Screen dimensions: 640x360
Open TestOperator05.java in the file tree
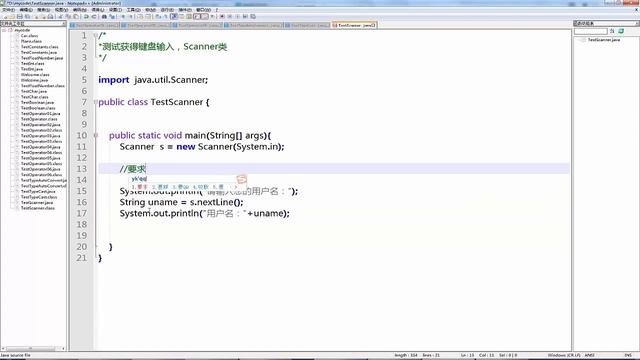point(40,158)
